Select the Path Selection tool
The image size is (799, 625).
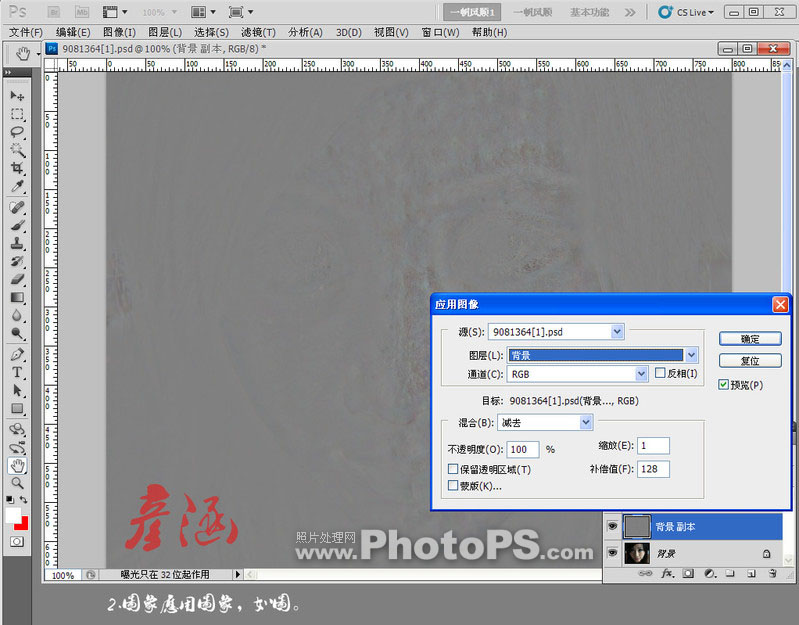17,391
